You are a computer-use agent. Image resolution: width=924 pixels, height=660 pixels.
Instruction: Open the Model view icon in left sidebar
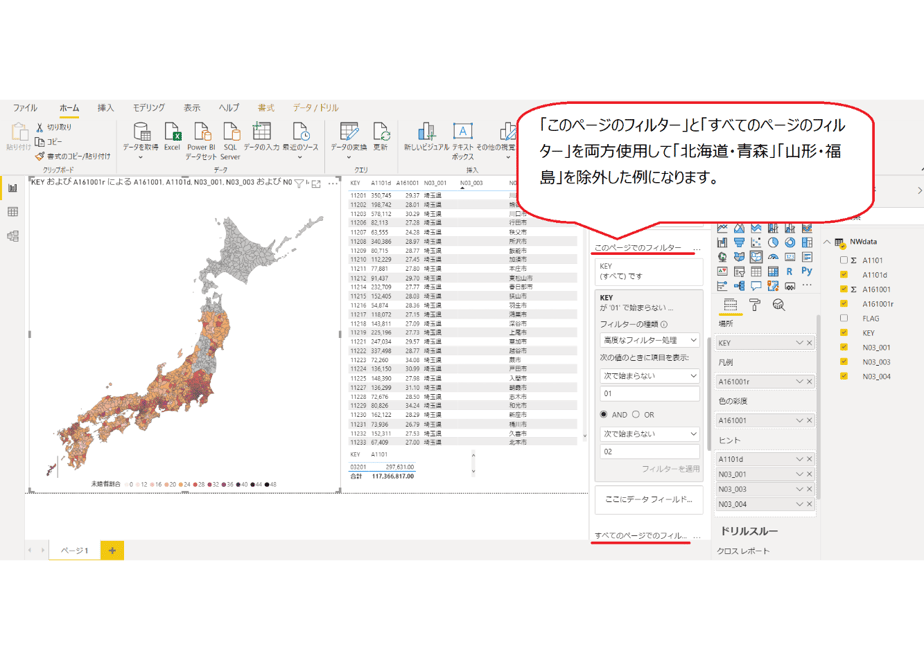(x=12, y=236)
